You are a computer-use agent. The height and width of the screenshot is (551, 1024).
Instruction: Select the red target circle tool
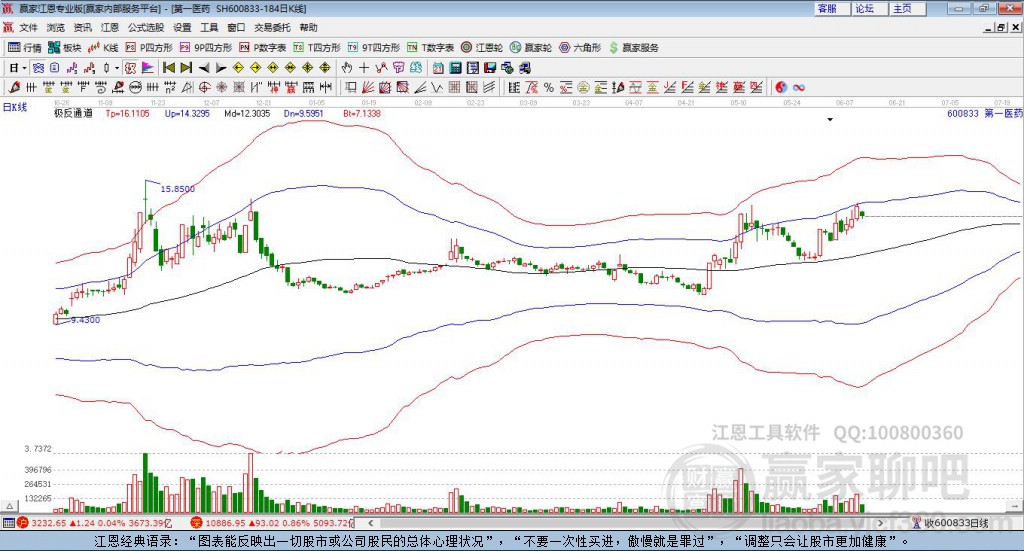click(204, 87)
